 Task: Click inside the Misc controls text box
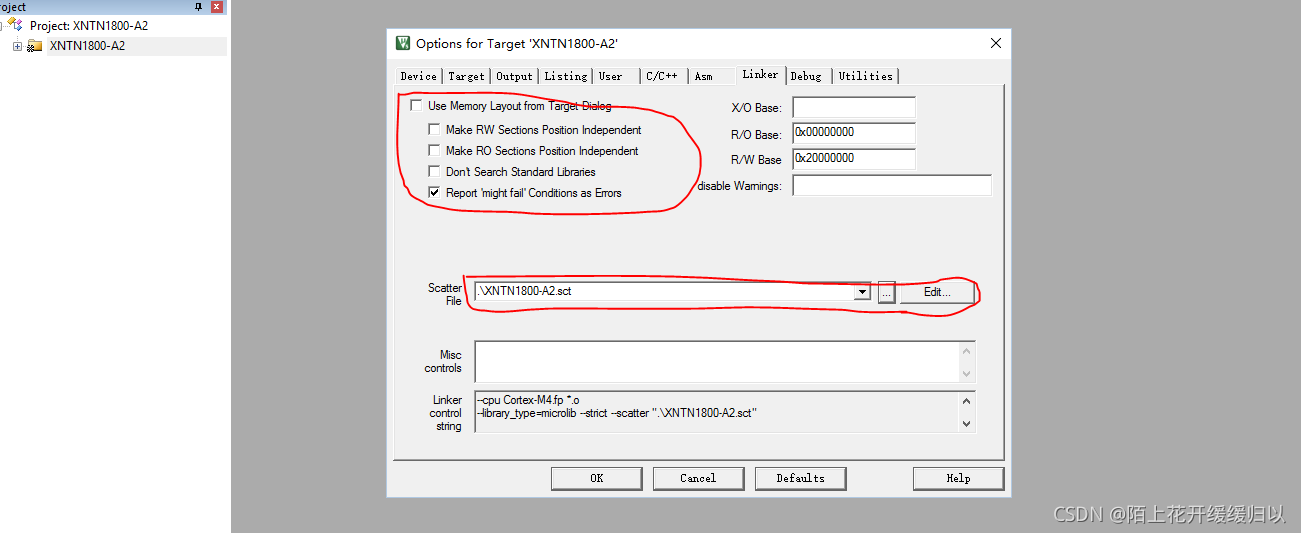[x=716, y=361]
